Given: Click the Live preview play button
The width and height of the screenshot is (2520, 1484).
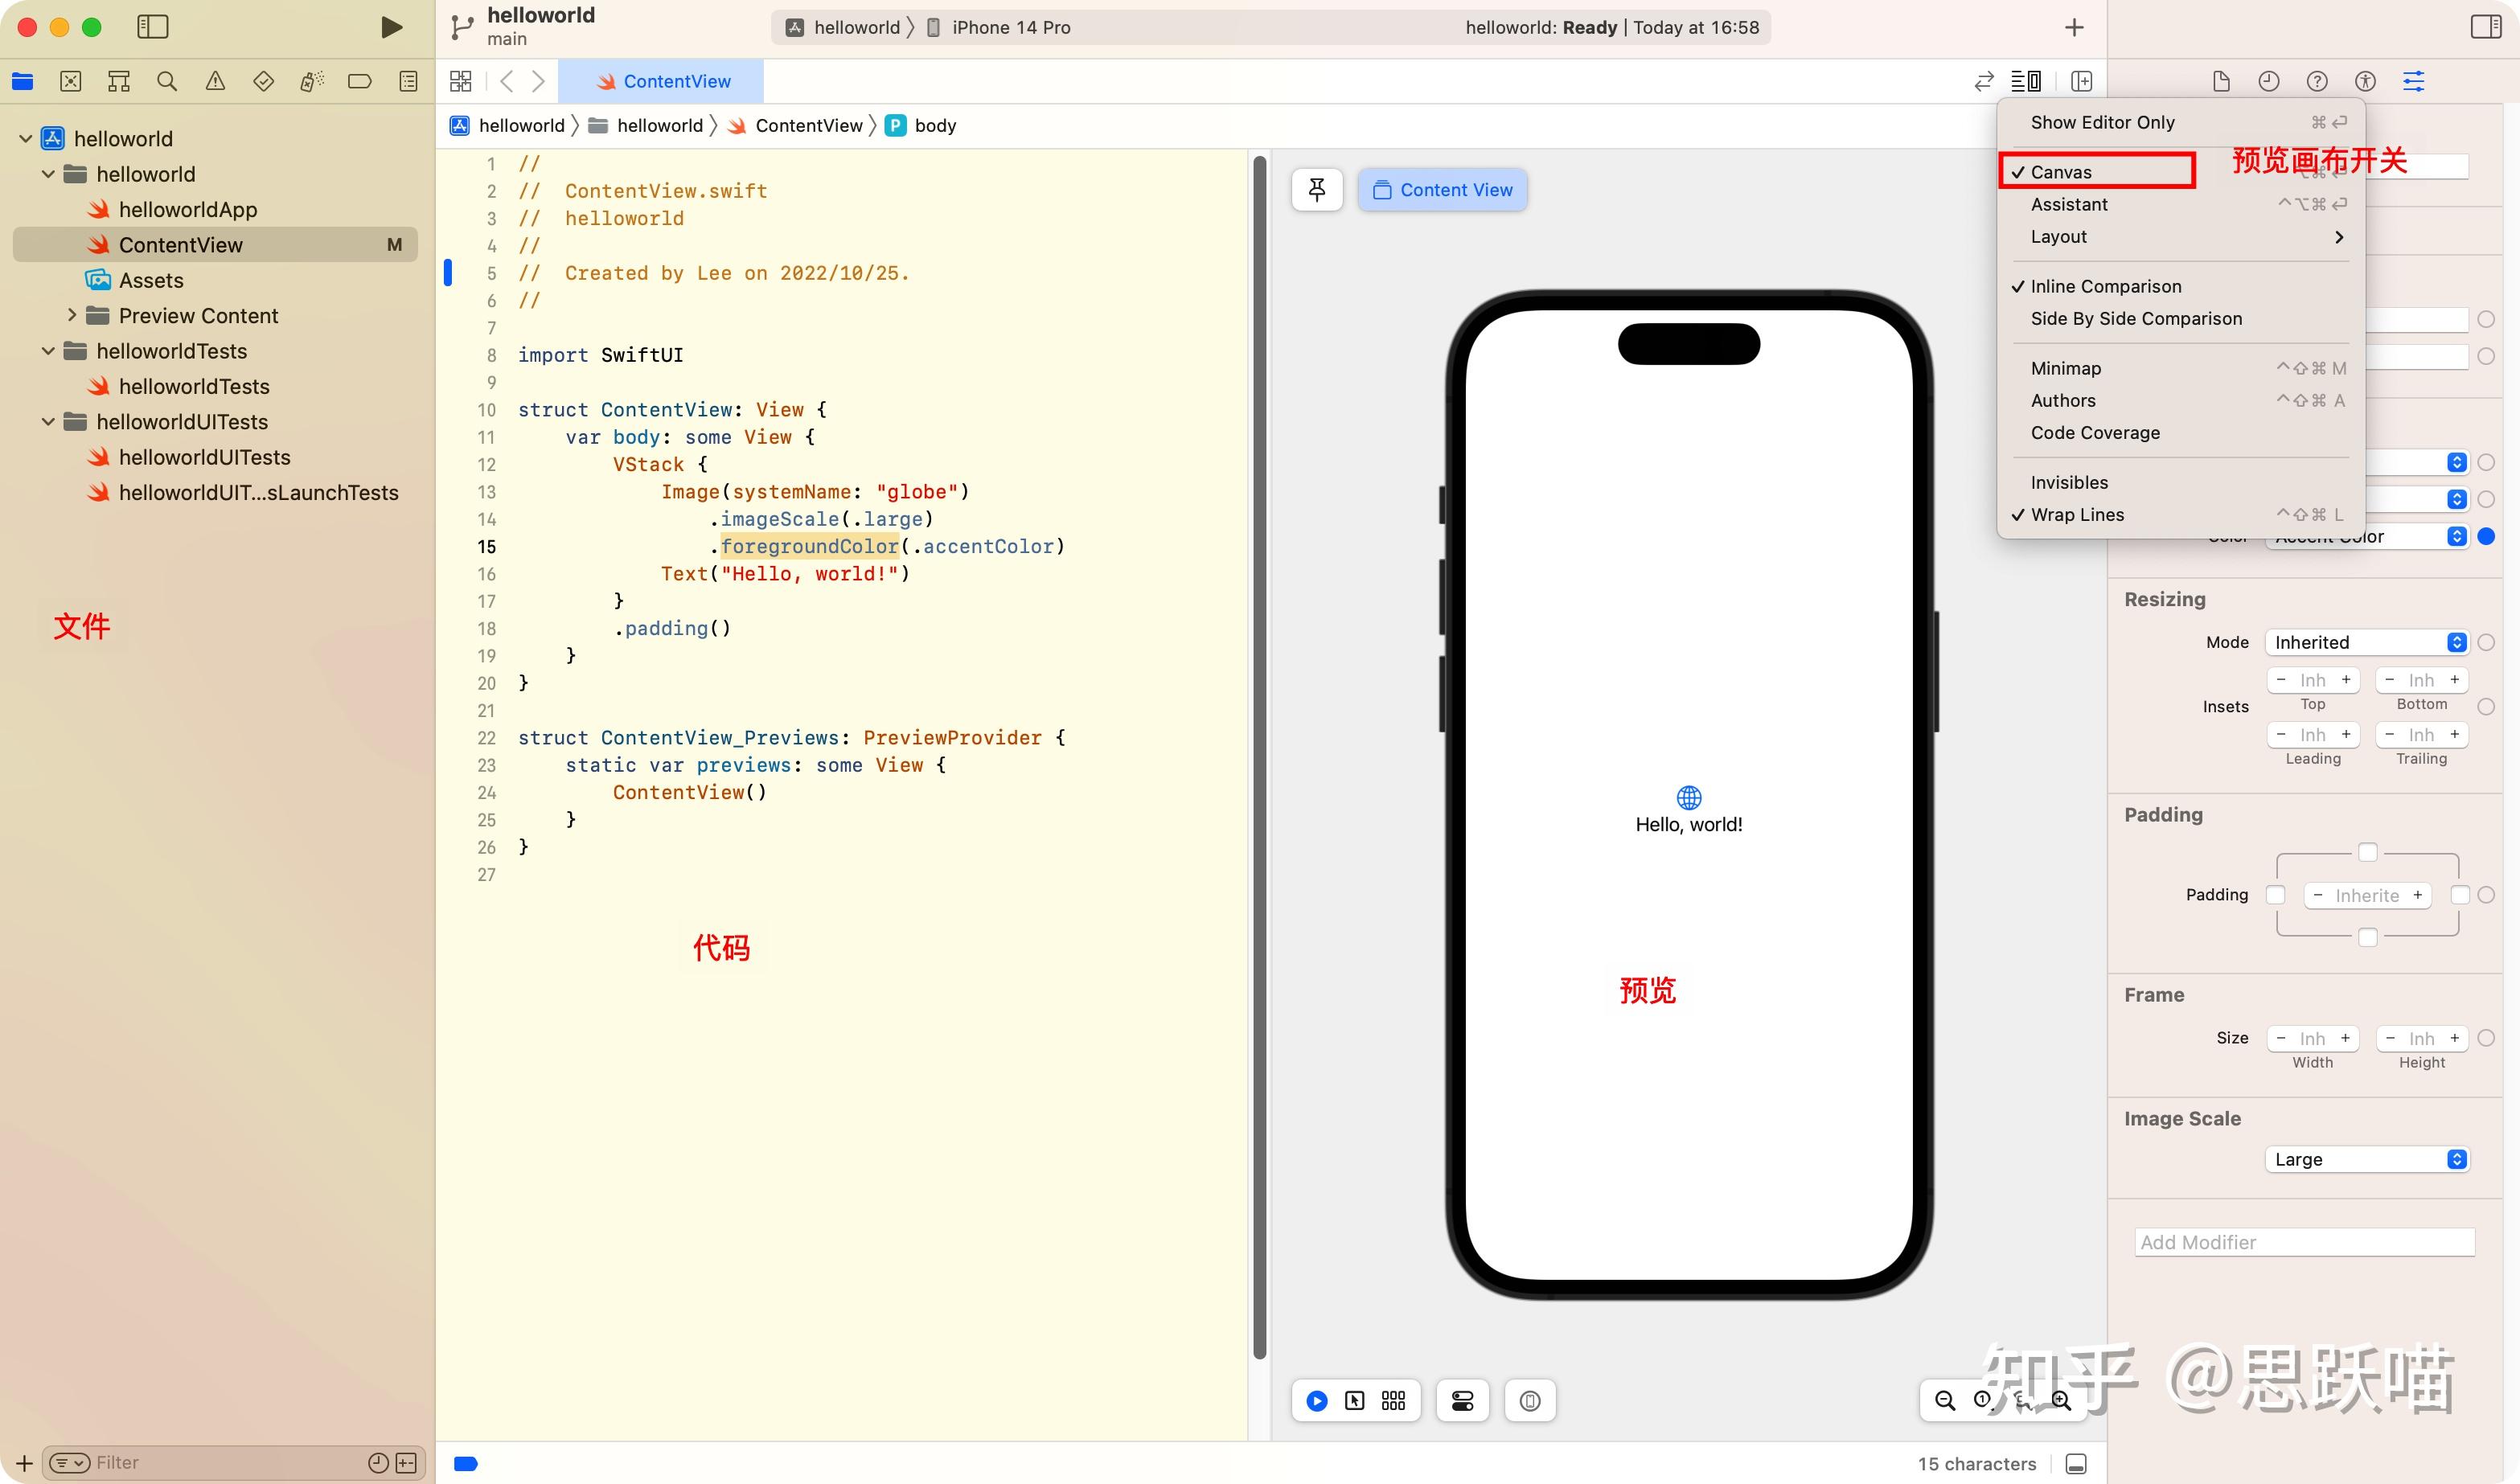Looking at the screenshot, I should point(1316,1401).
